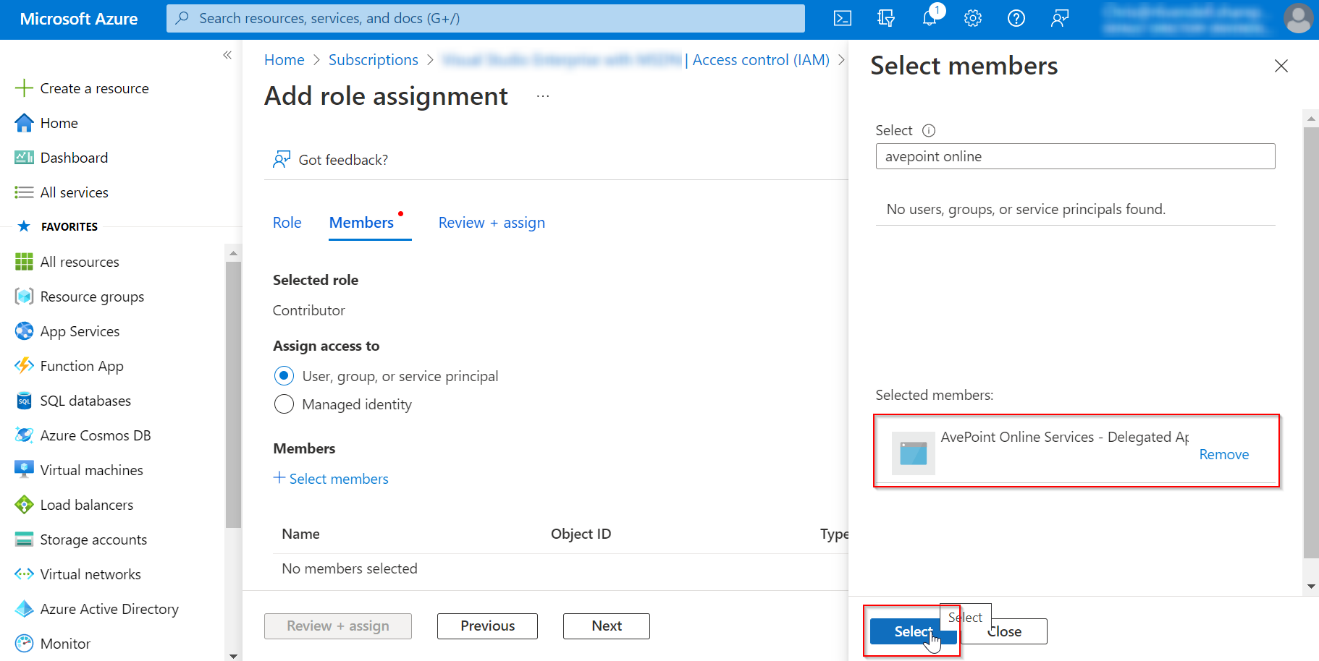Choose the Managed identity radio option

pyautogui.click(x=284, y=404)
